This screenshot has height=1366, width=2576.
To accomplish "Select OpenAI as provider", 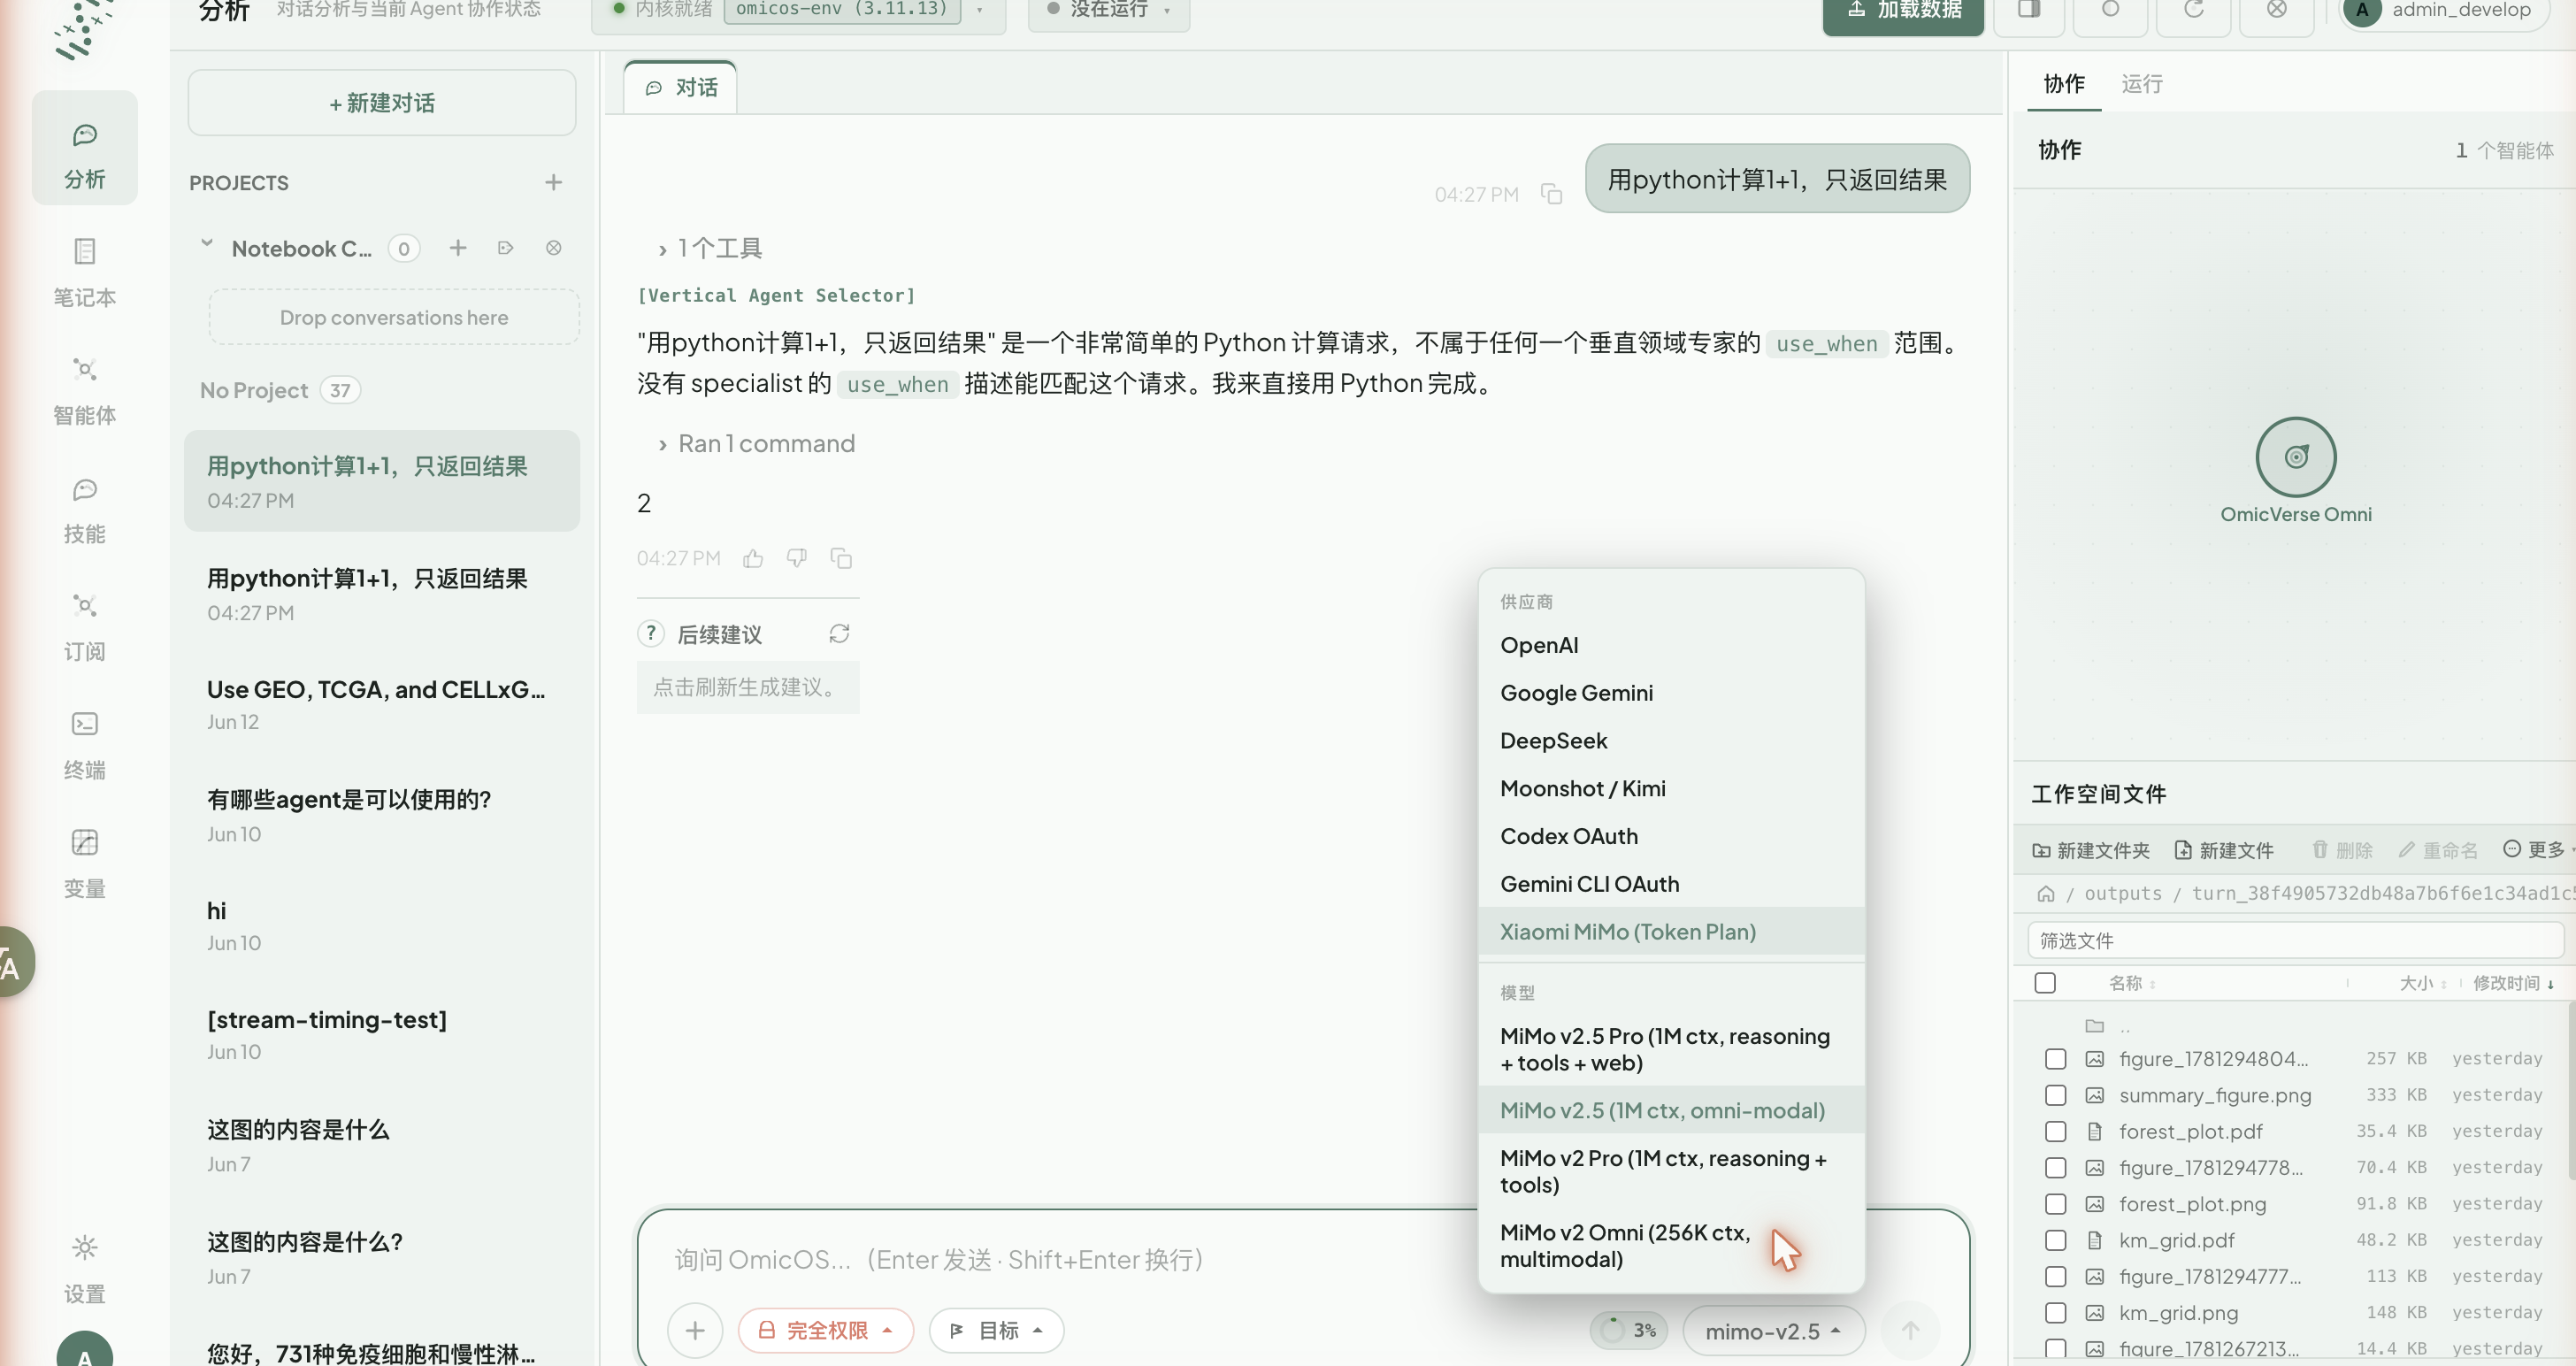I will (x=1671, y=645).
